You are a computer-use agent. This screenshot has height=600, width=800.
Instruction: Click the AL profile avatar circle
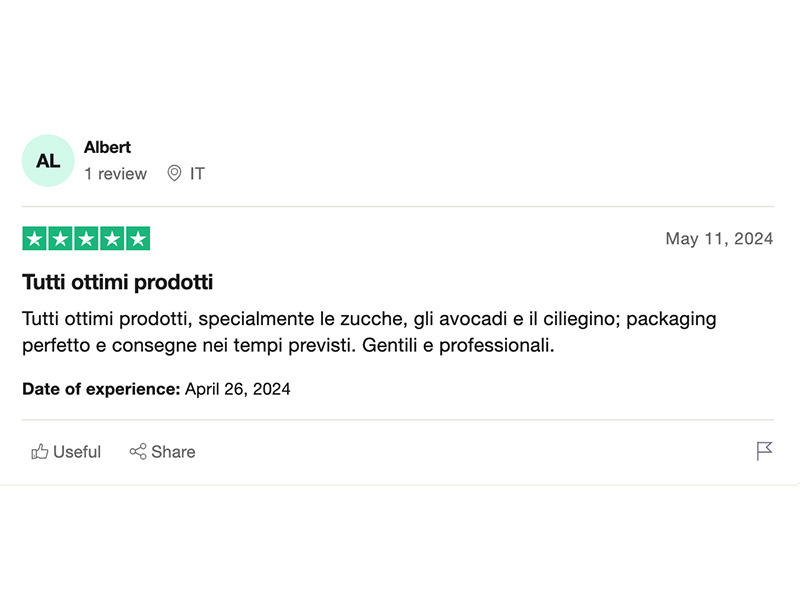(x=48, y=161)
